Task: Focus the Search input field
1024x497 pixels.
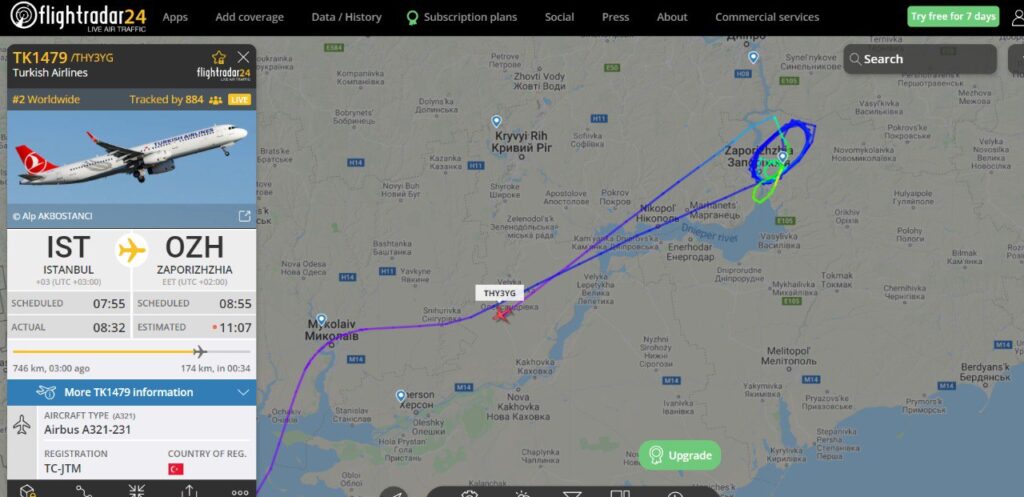Action: tap(920, 59)
